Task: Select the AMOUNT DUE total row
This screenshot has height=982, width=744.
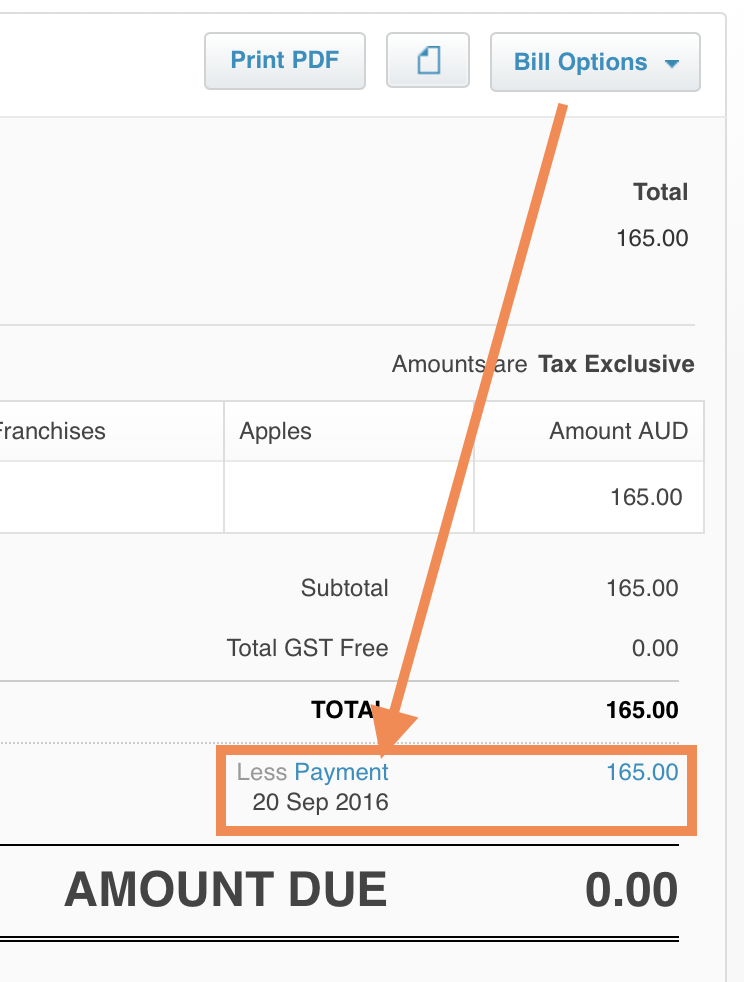Action: pyautogui.click(x=370, y=888)
